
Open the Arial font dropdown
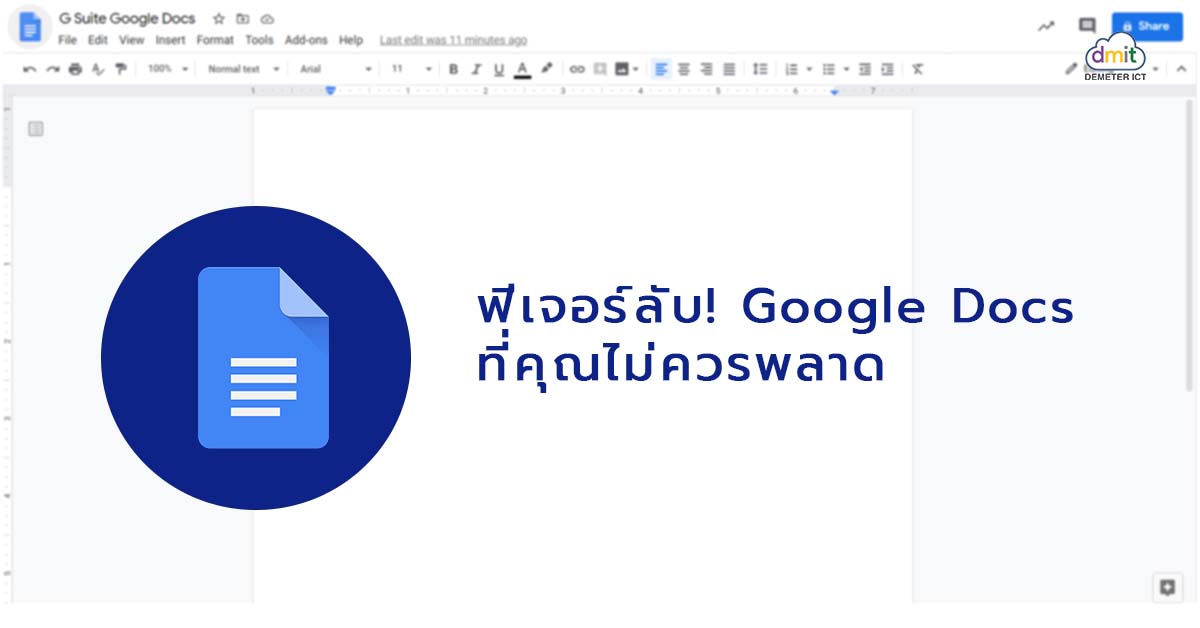coord(335,69)
